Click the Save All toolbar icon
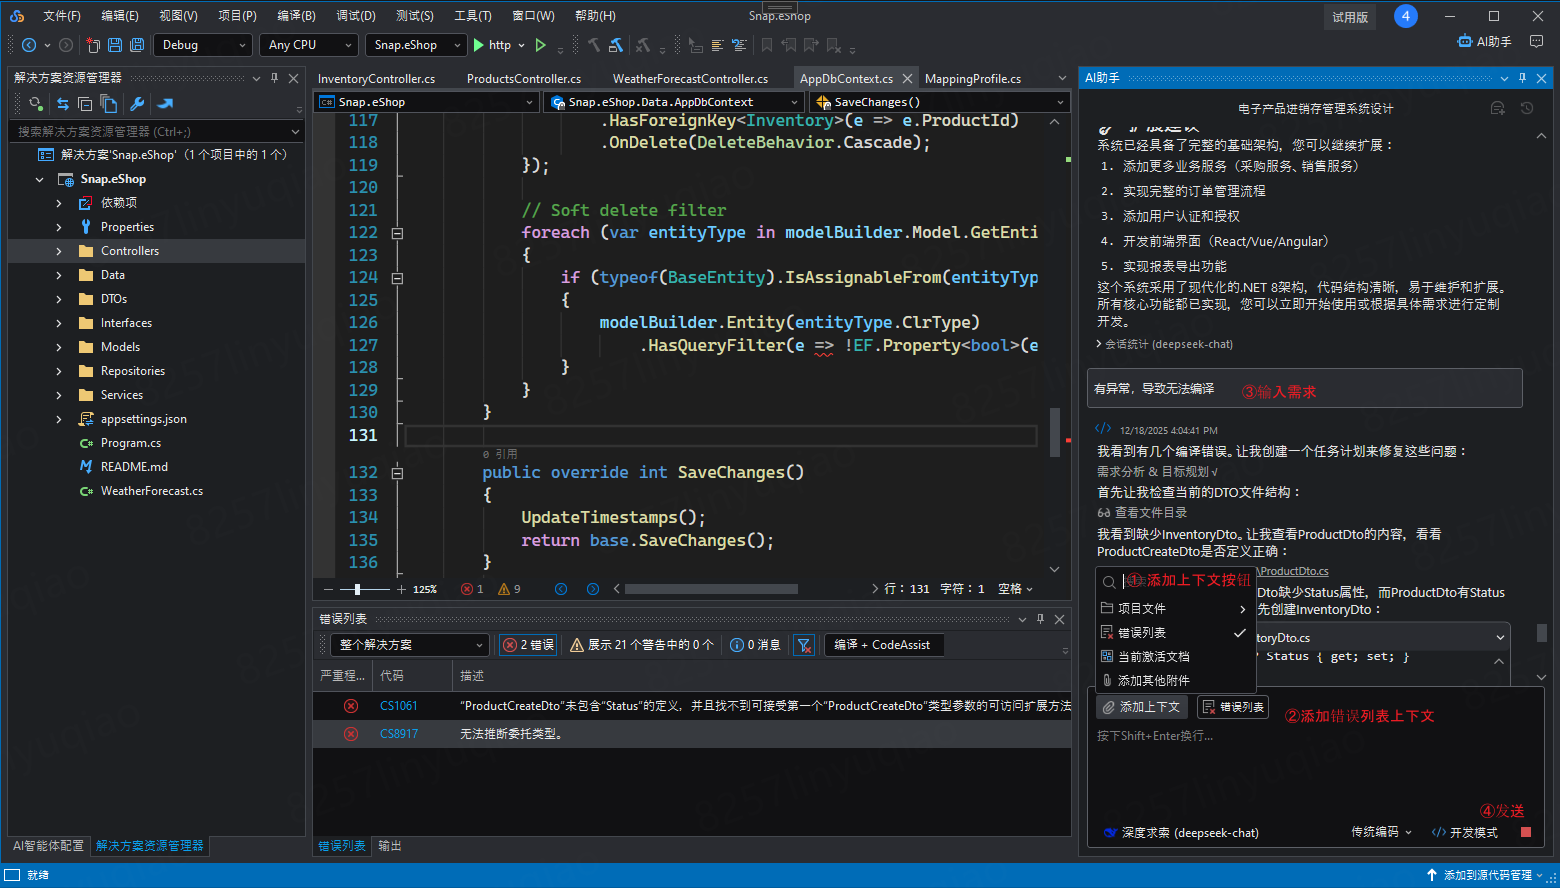The height and width of the screenshot is (888, 1560). (137, 45)
